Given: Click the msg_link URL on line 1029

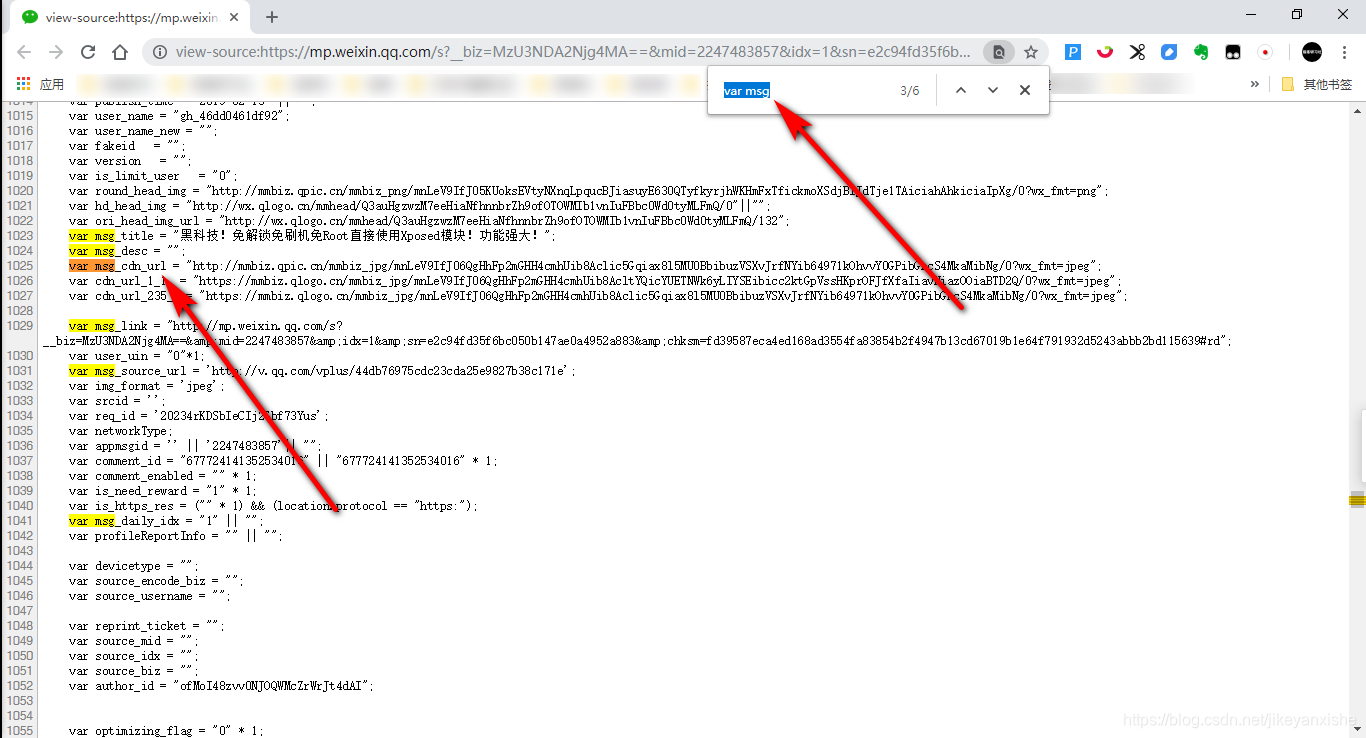Looking at the screenshot, I should tap(638, 334).
